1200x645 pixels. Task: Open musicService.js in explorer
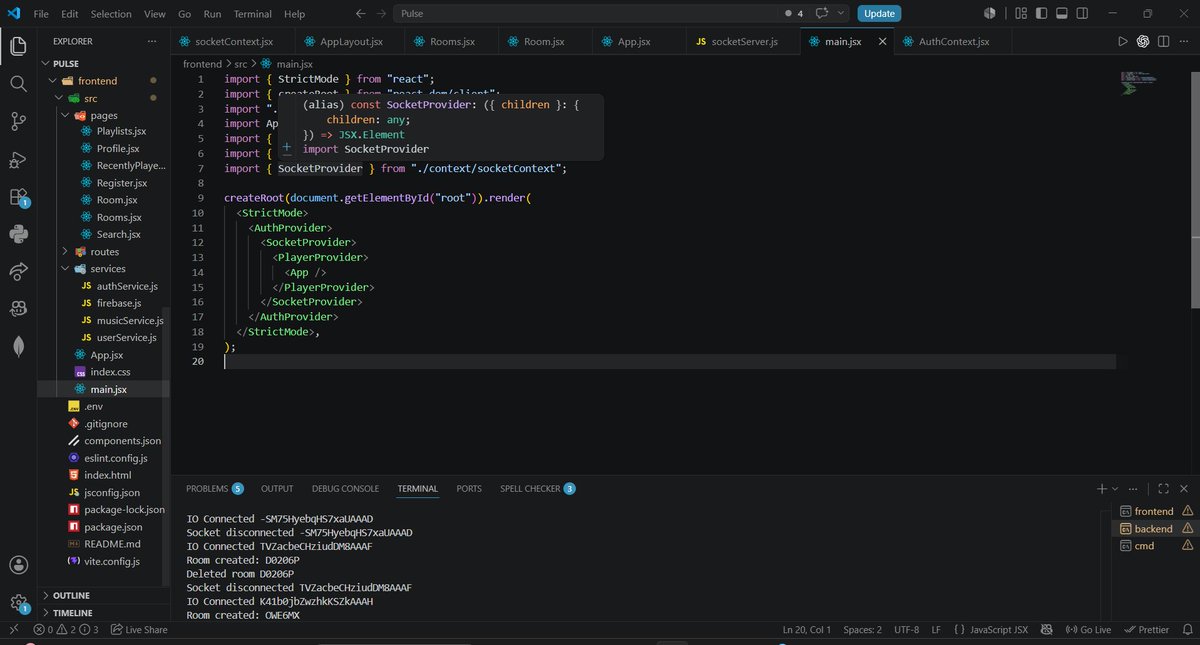pyautogui.click(x=130, y=320)
